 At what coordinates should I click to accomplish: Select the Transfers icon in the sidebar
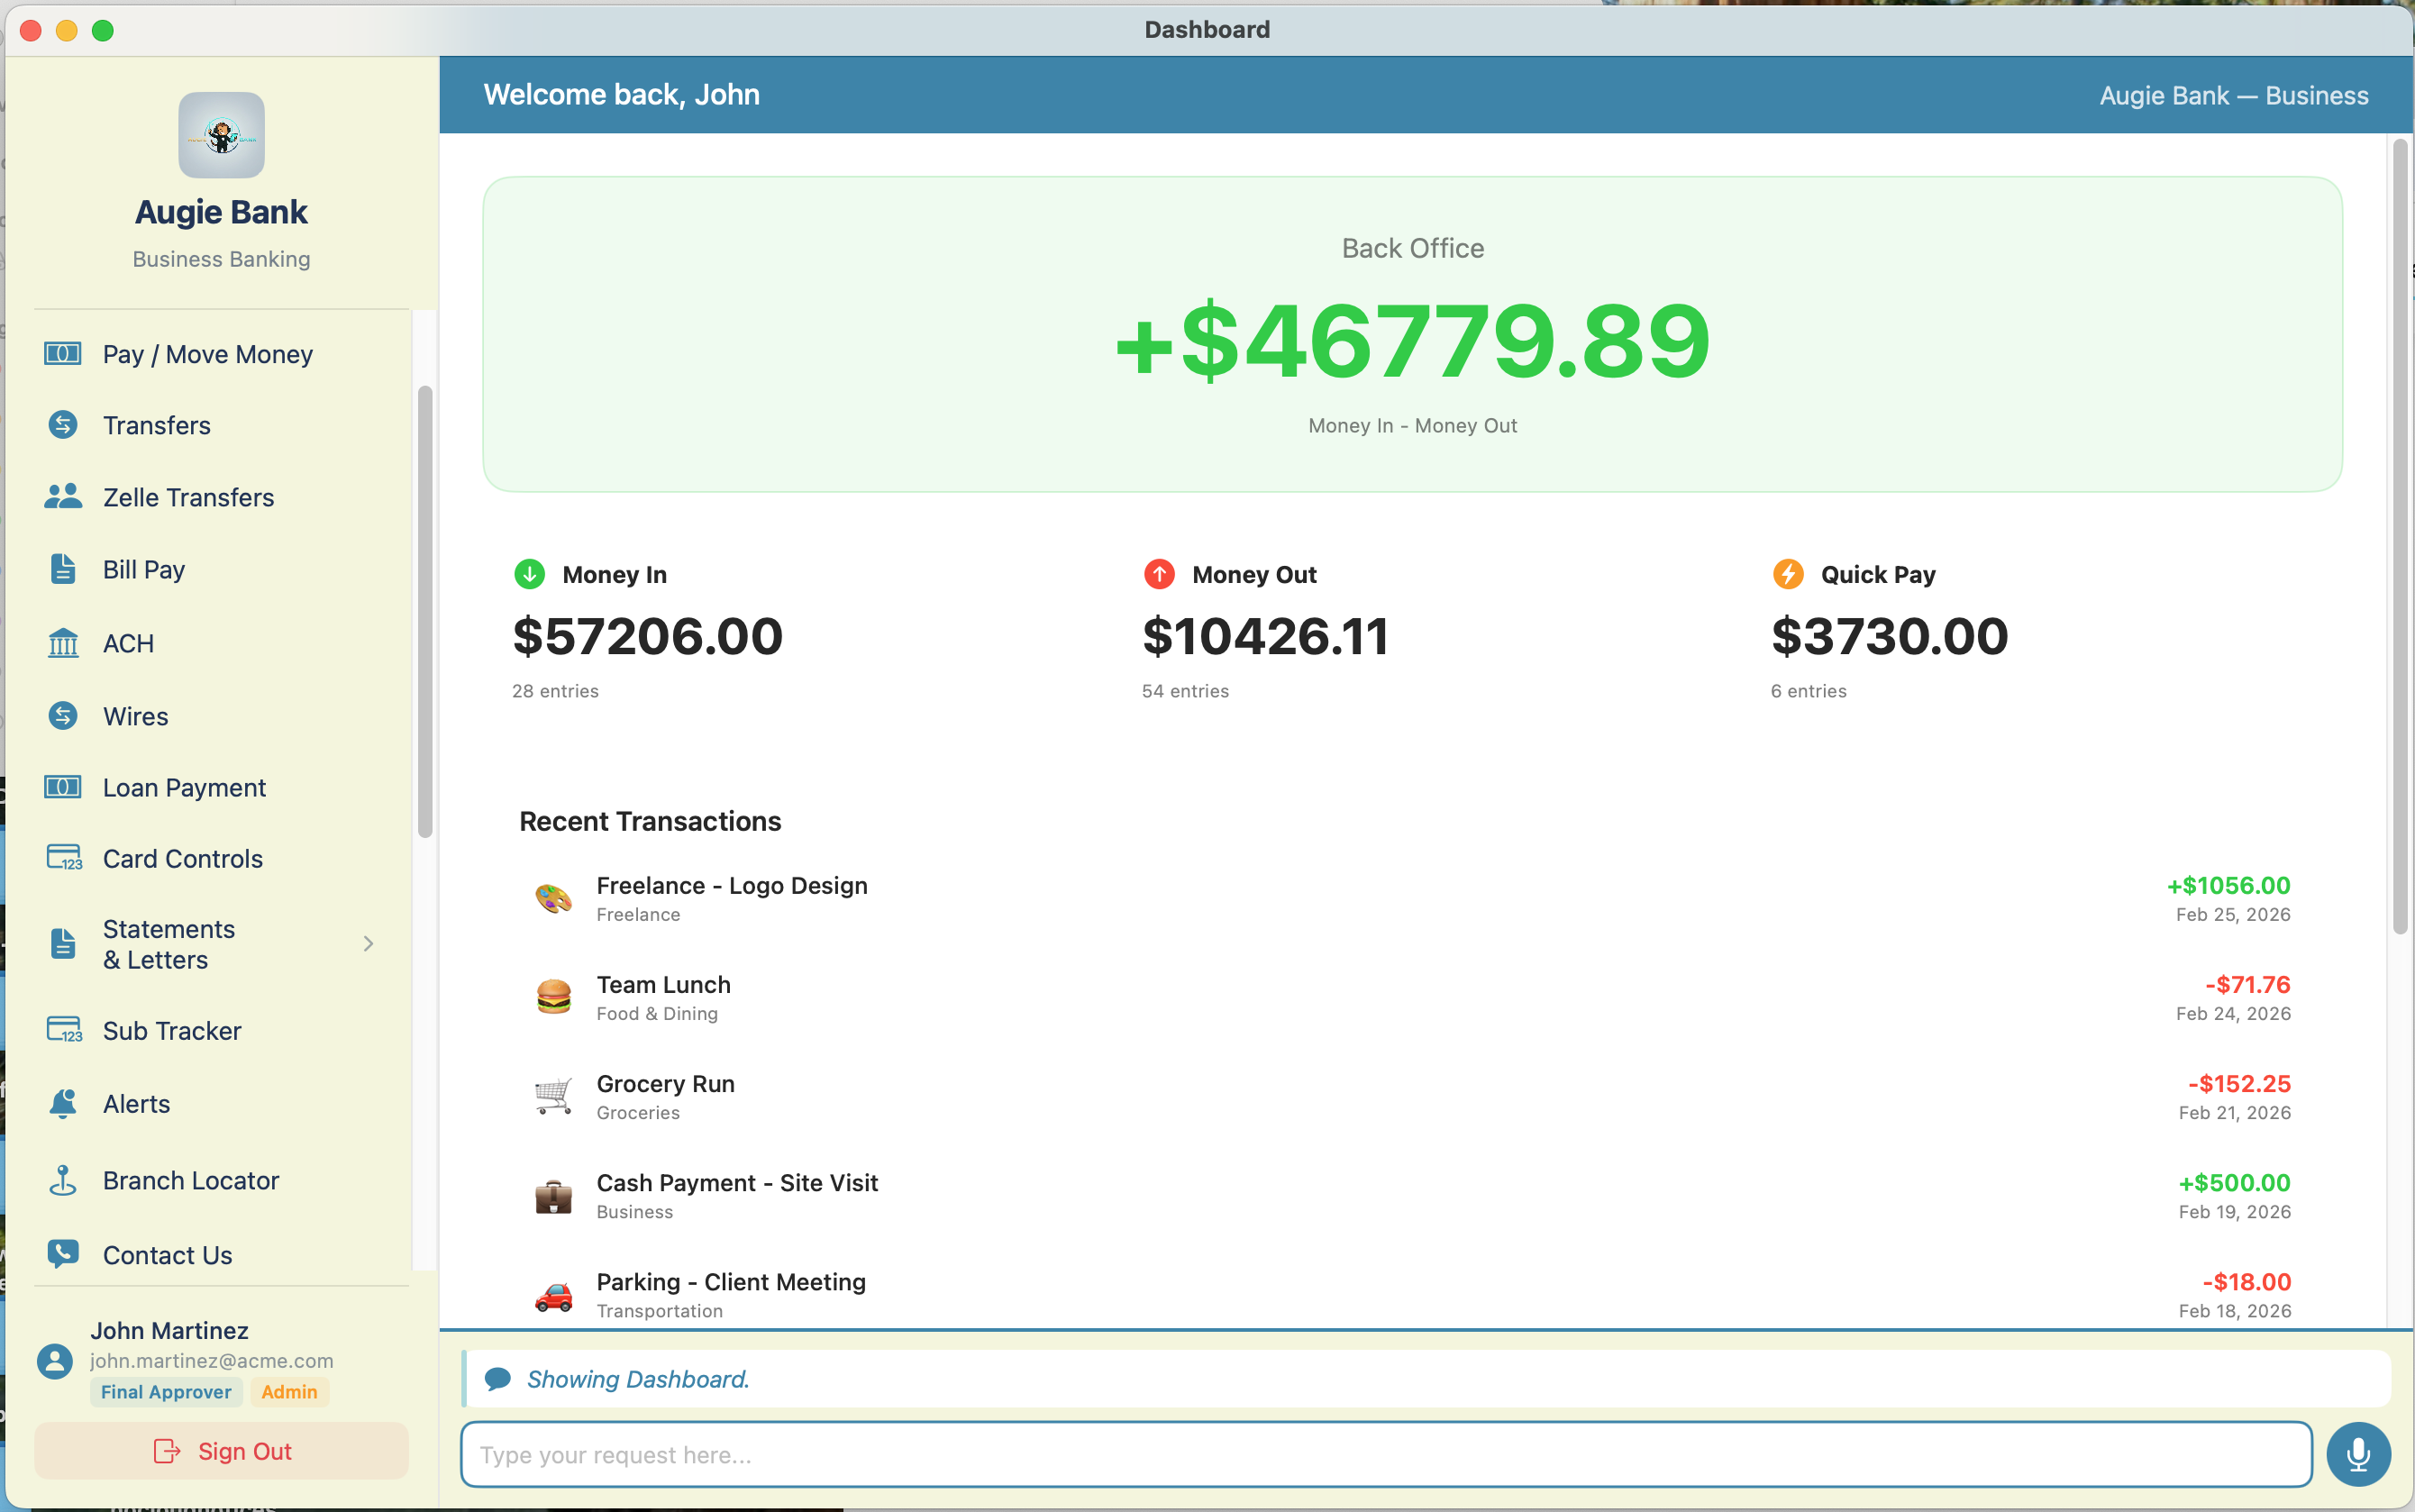coord(62,425)
